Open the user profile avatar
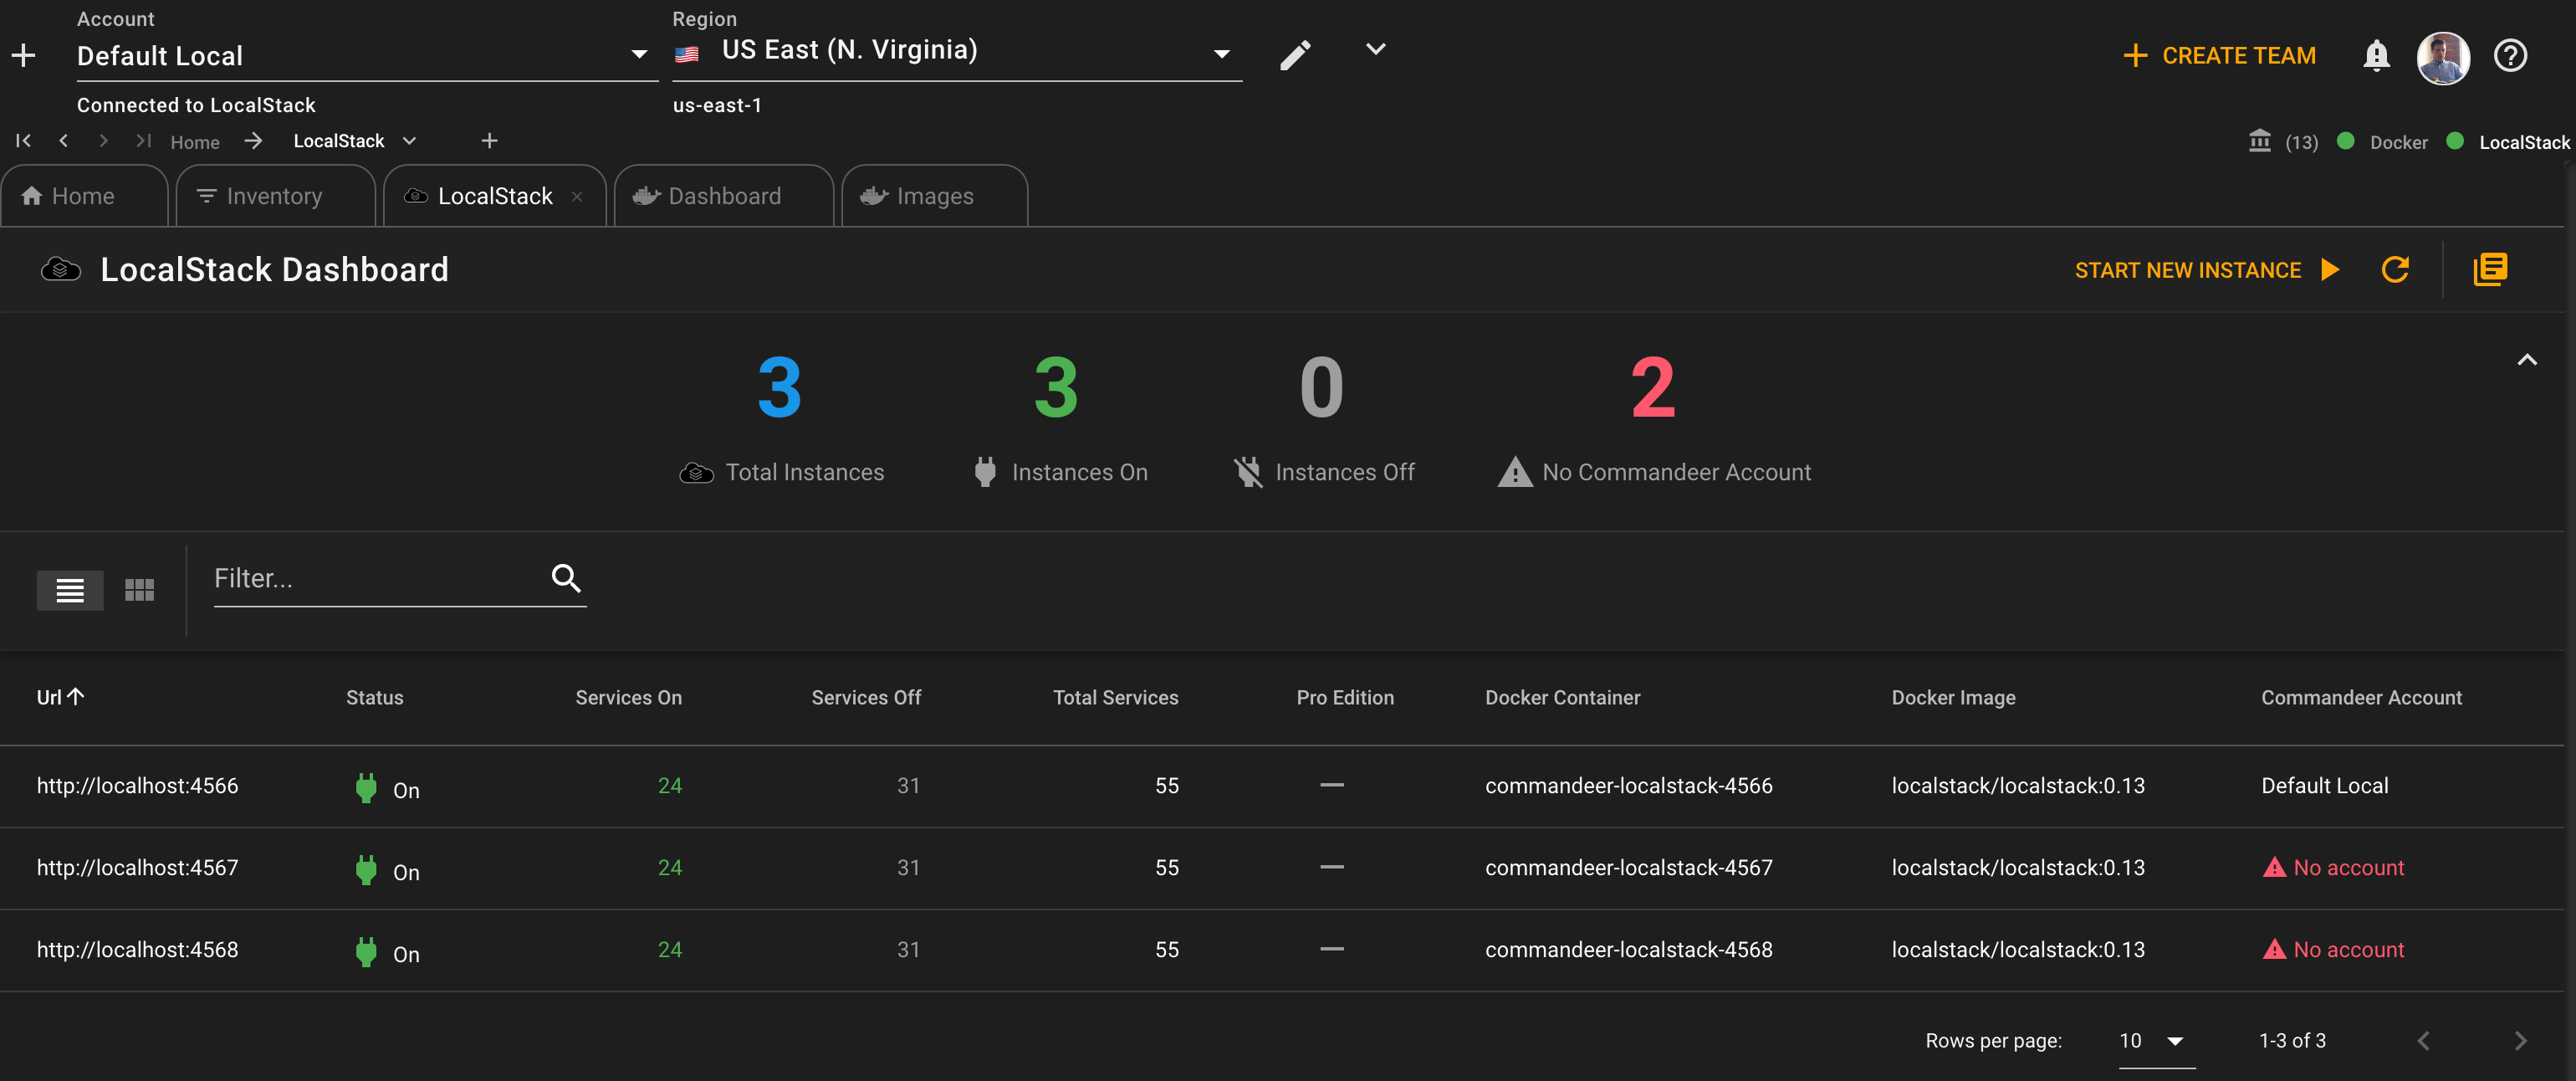 point(2443,57)
